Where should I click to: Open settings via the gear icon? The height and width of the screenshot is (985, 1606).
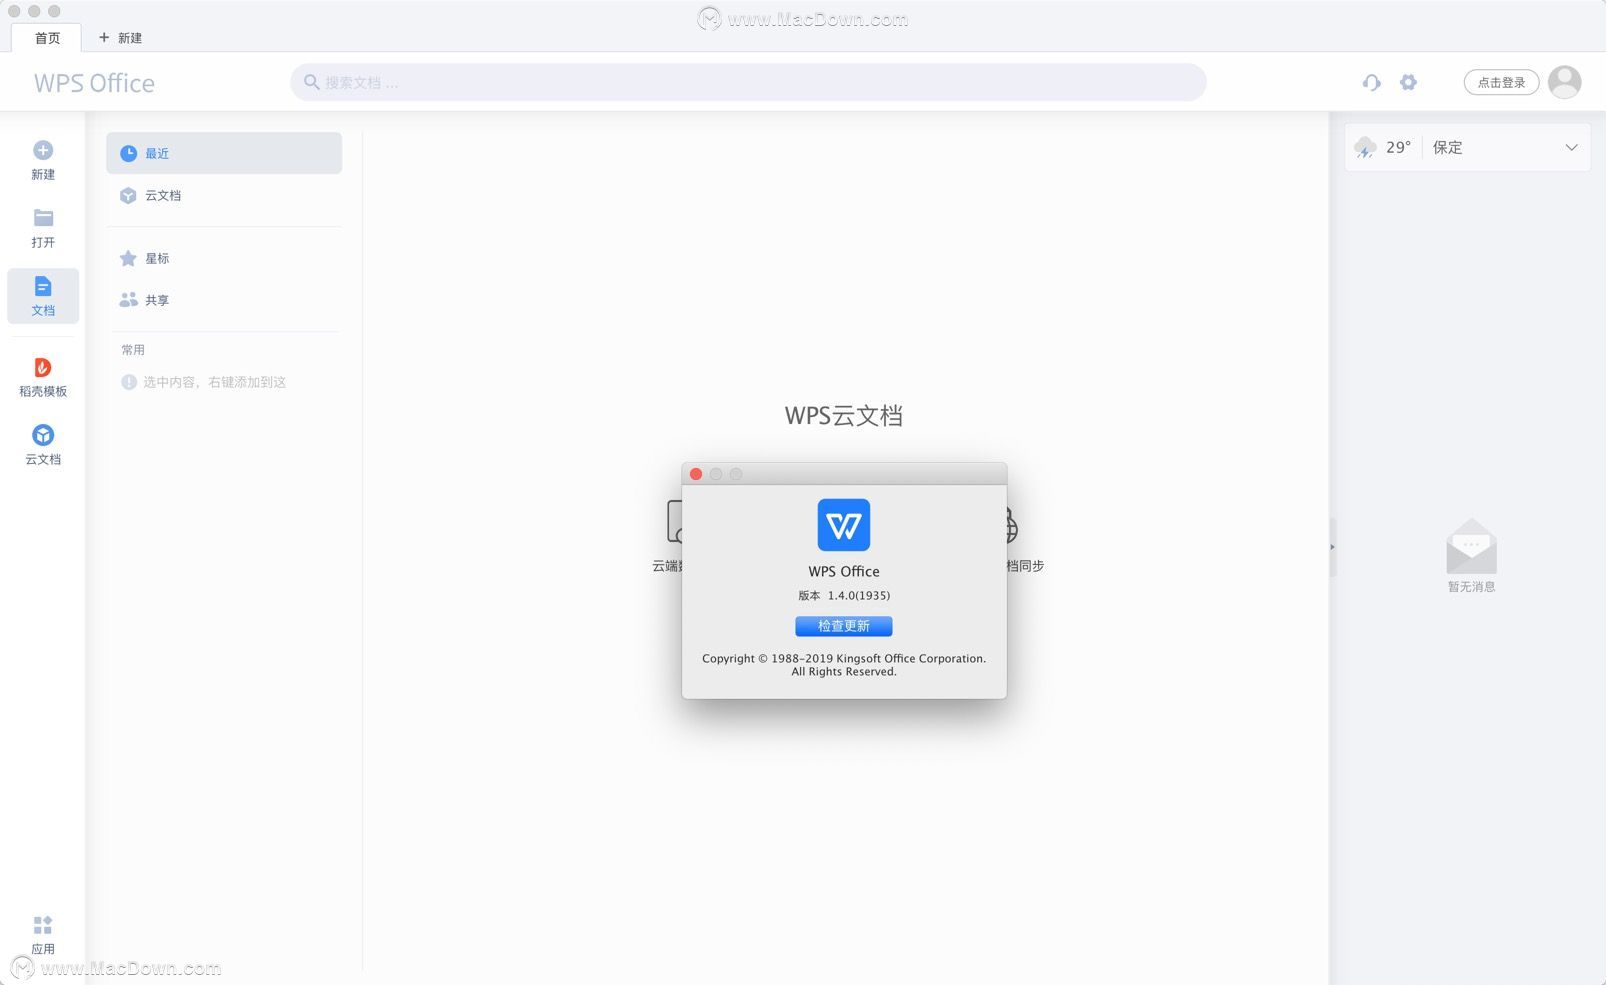point(1408,82)
